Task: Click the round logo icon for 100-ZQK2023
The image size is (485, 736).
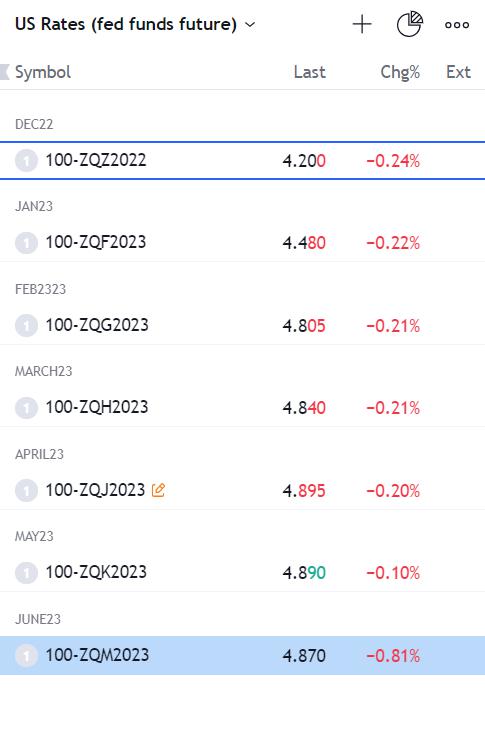Action: click(26, 573)
